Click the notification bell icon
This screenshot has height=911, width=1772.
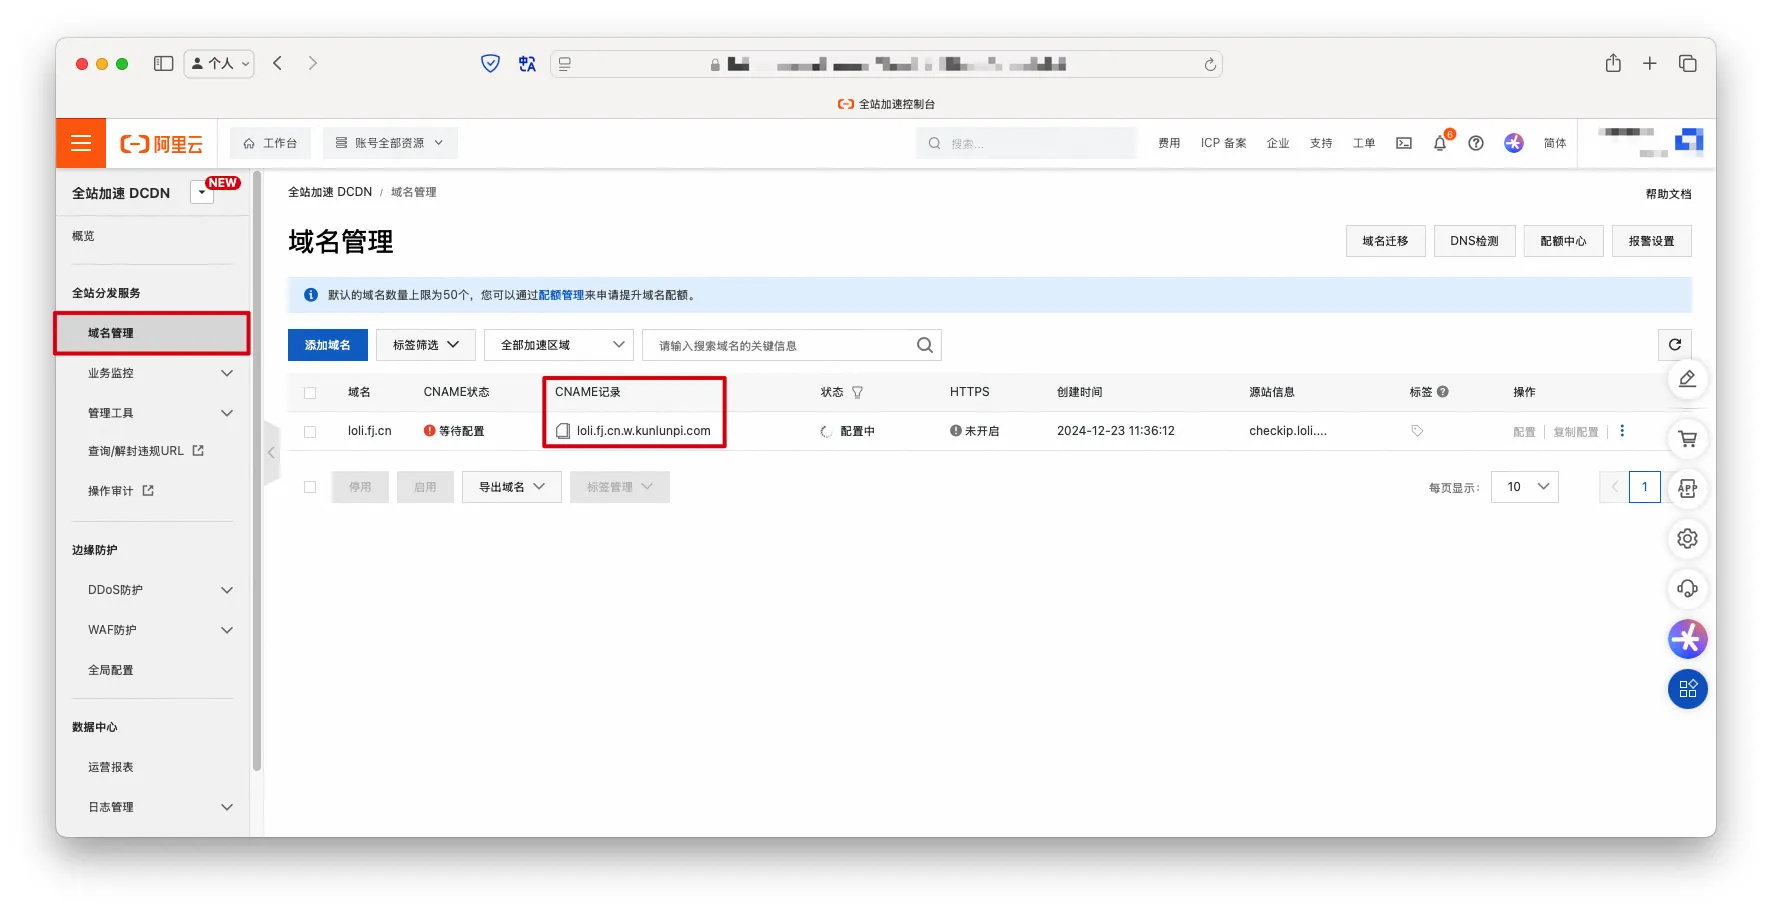pos(1439,143)
